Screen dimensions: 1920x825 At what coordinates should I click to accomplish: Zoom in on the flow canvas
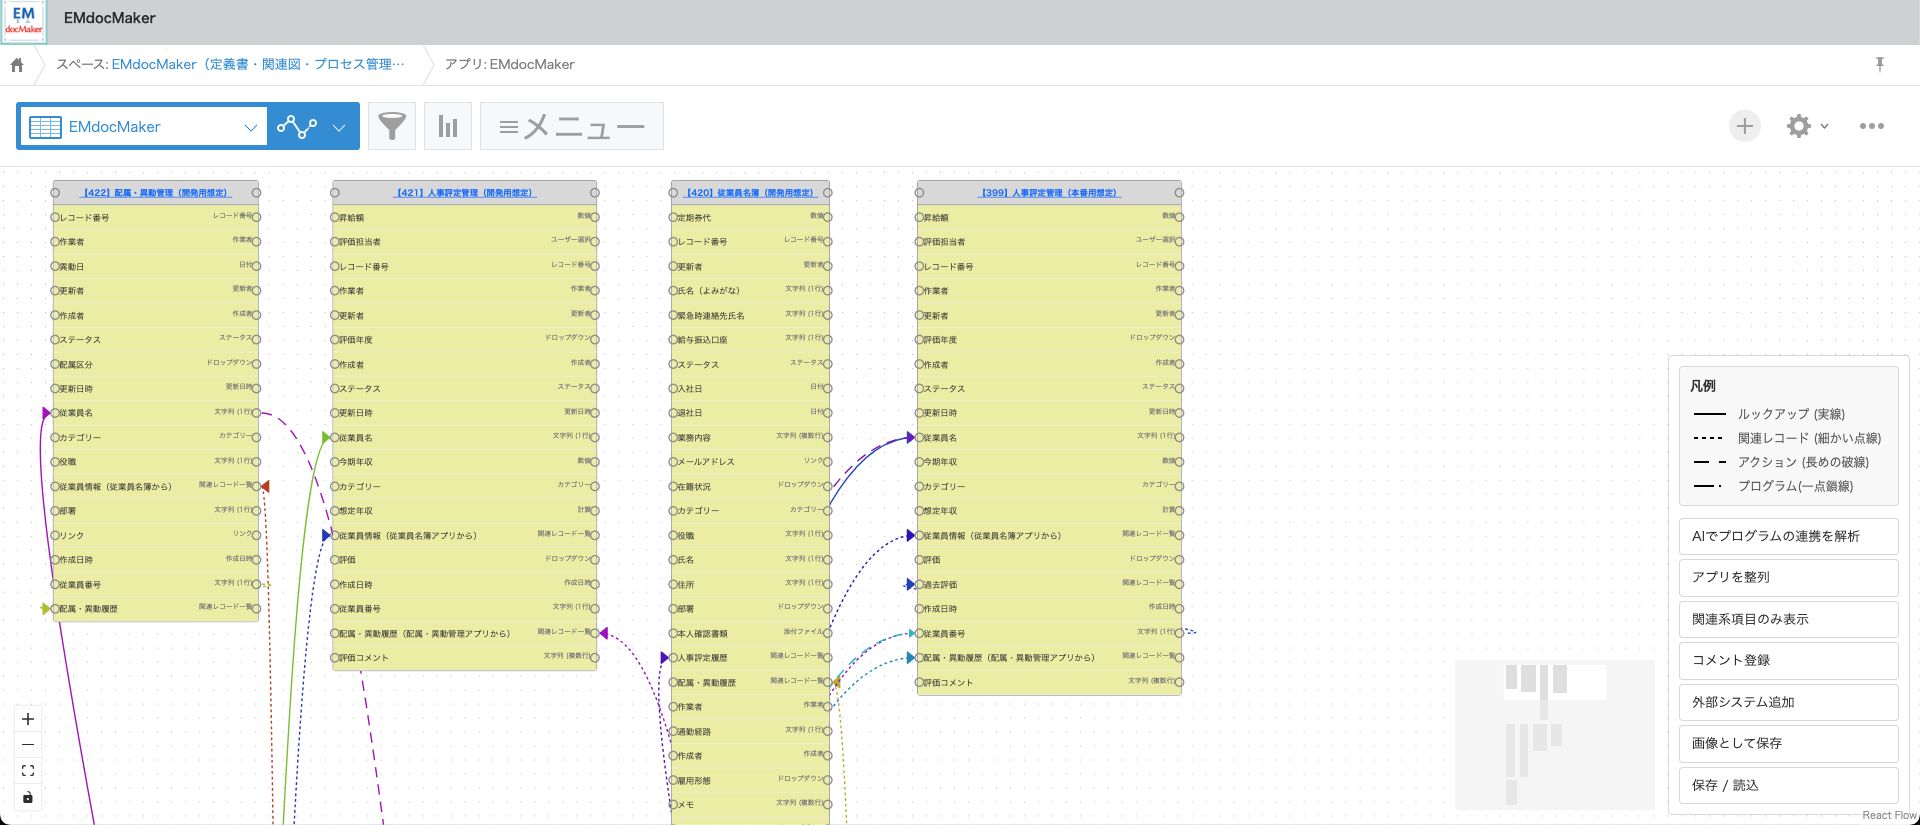tap(28, 719)
